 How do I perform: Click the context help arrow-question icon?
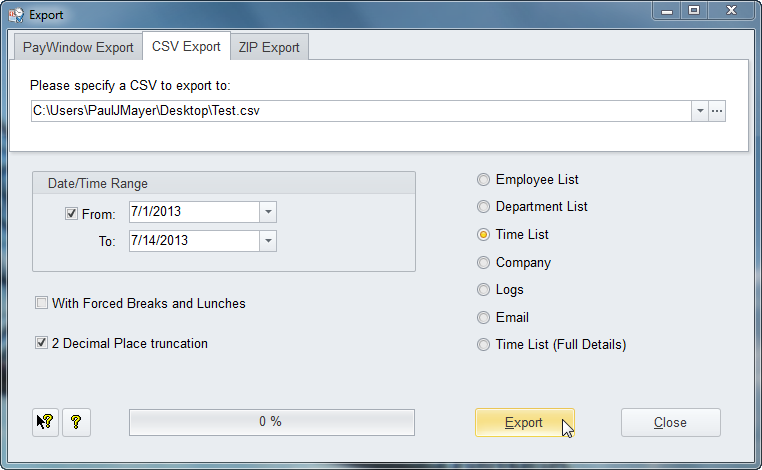pos(46,422)
